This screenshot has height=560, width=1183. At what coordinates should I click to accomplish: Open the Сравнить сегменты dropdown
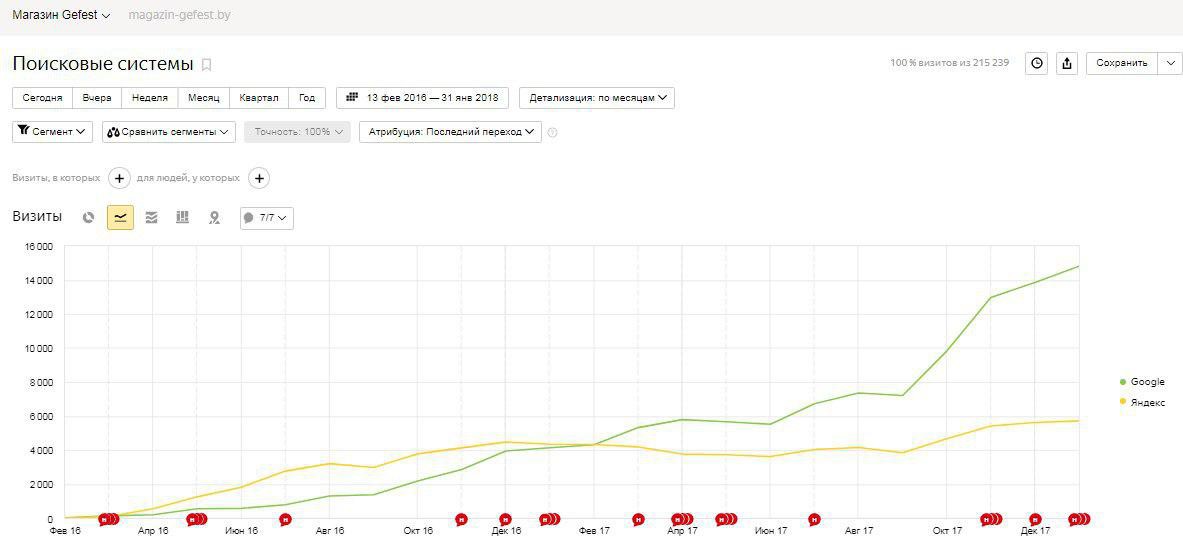[169, 132]
